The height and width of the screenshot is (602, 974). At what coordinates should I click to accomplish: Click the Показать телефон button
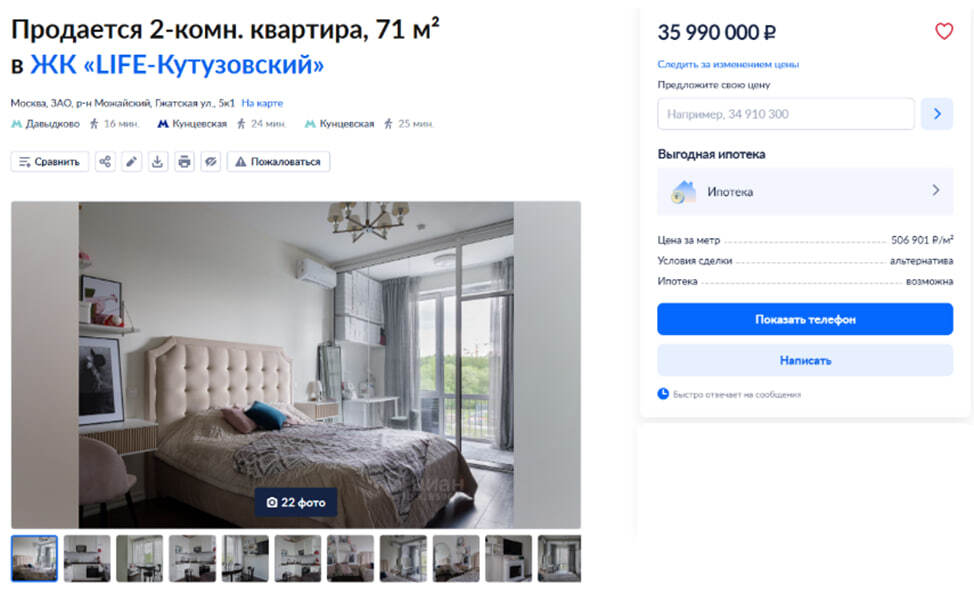coord(805,319)
